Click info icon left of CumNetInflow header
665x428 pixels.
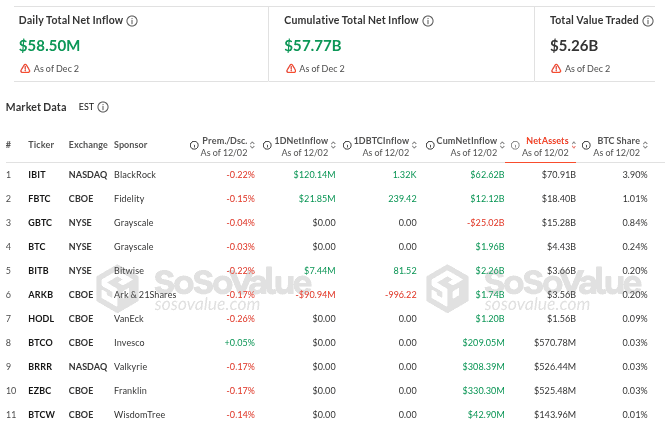coord(428,145)
